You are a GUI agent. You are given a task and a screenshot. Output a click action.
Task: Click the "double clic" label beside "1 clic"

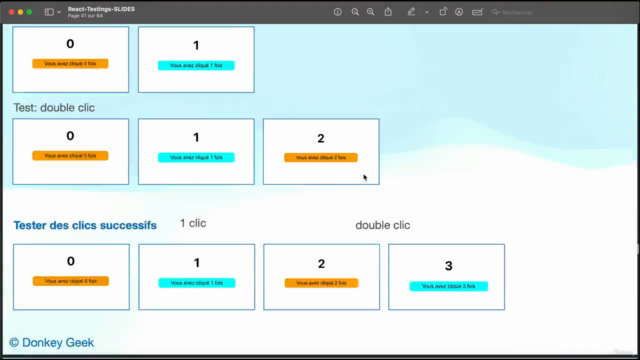[382, 225]
